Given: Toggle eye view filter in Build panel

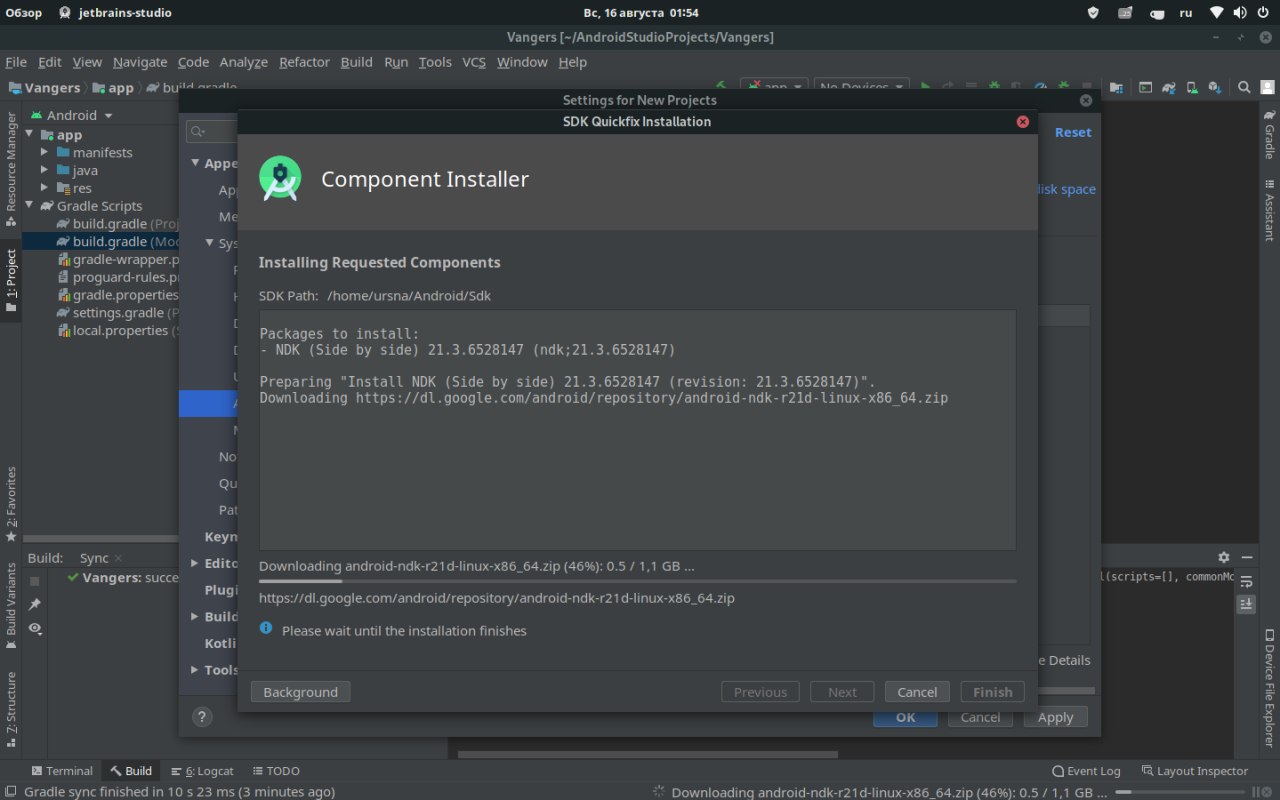Looking at the screenshot, I should 35,628.
